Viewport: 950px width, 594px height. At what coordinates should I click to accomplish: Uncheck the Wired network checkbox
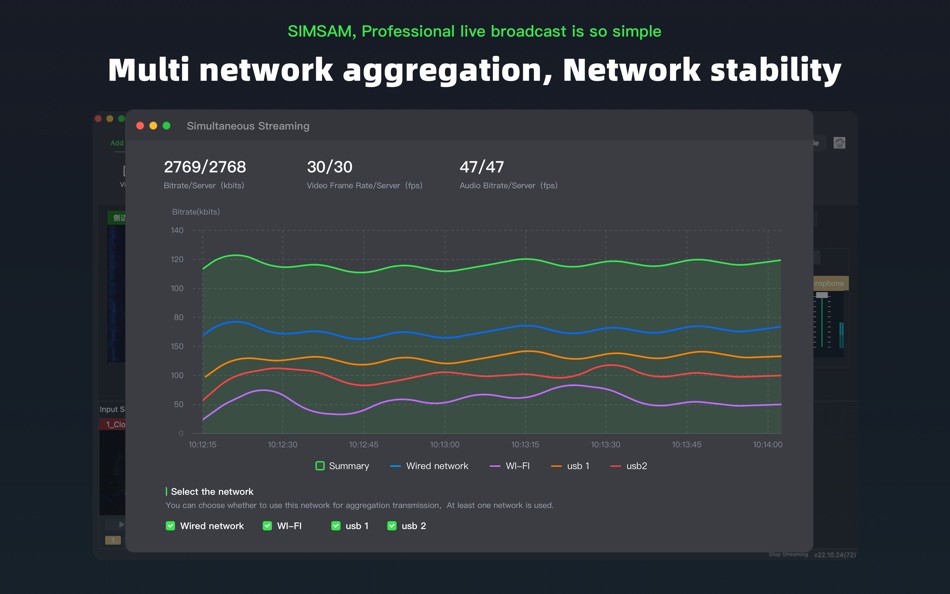tap(170, 526)
